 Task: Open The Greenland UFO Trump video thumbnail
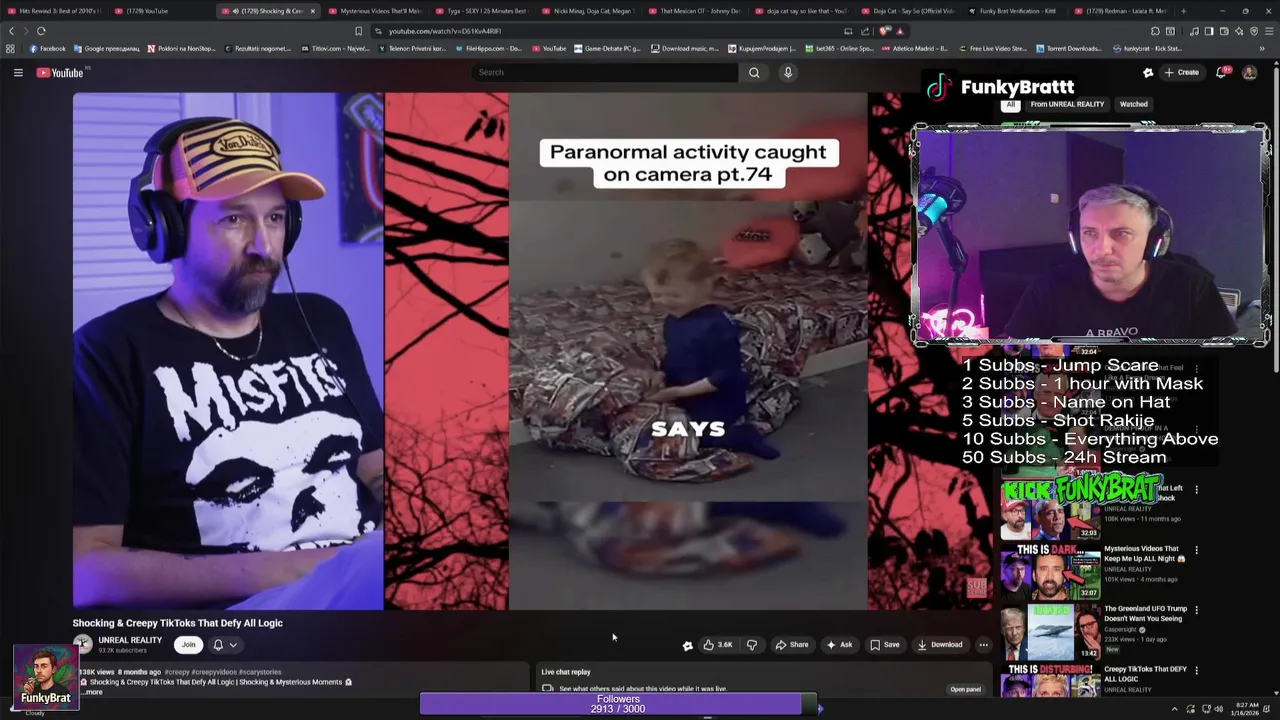pos(1050,632)
